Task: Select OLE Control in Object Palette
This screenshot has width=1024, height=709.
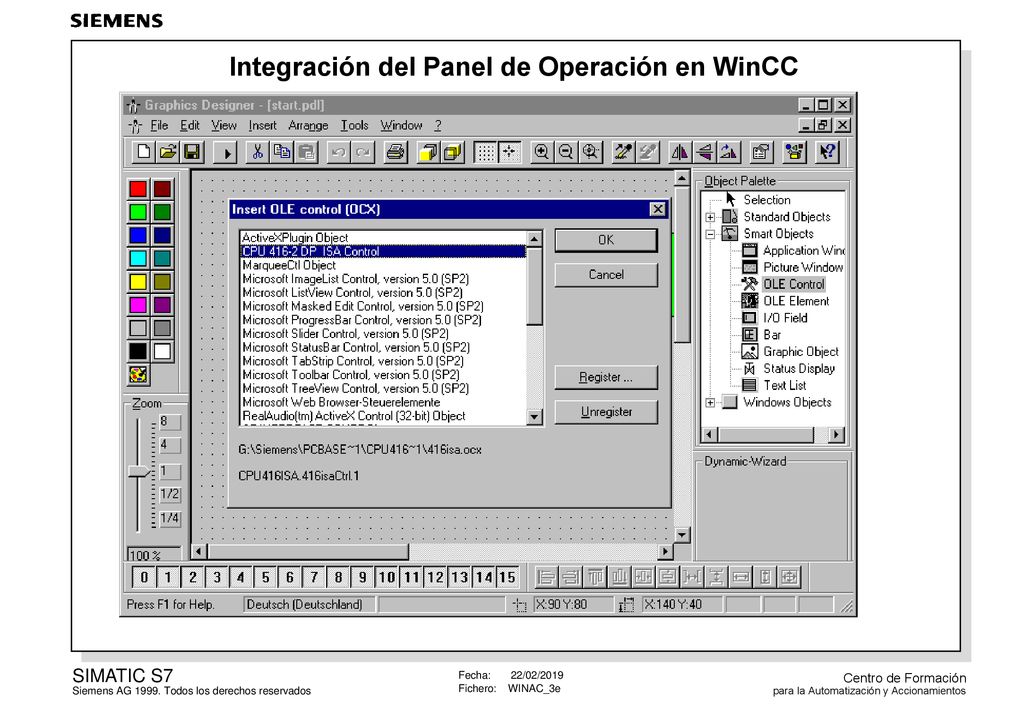Action: 794,284
